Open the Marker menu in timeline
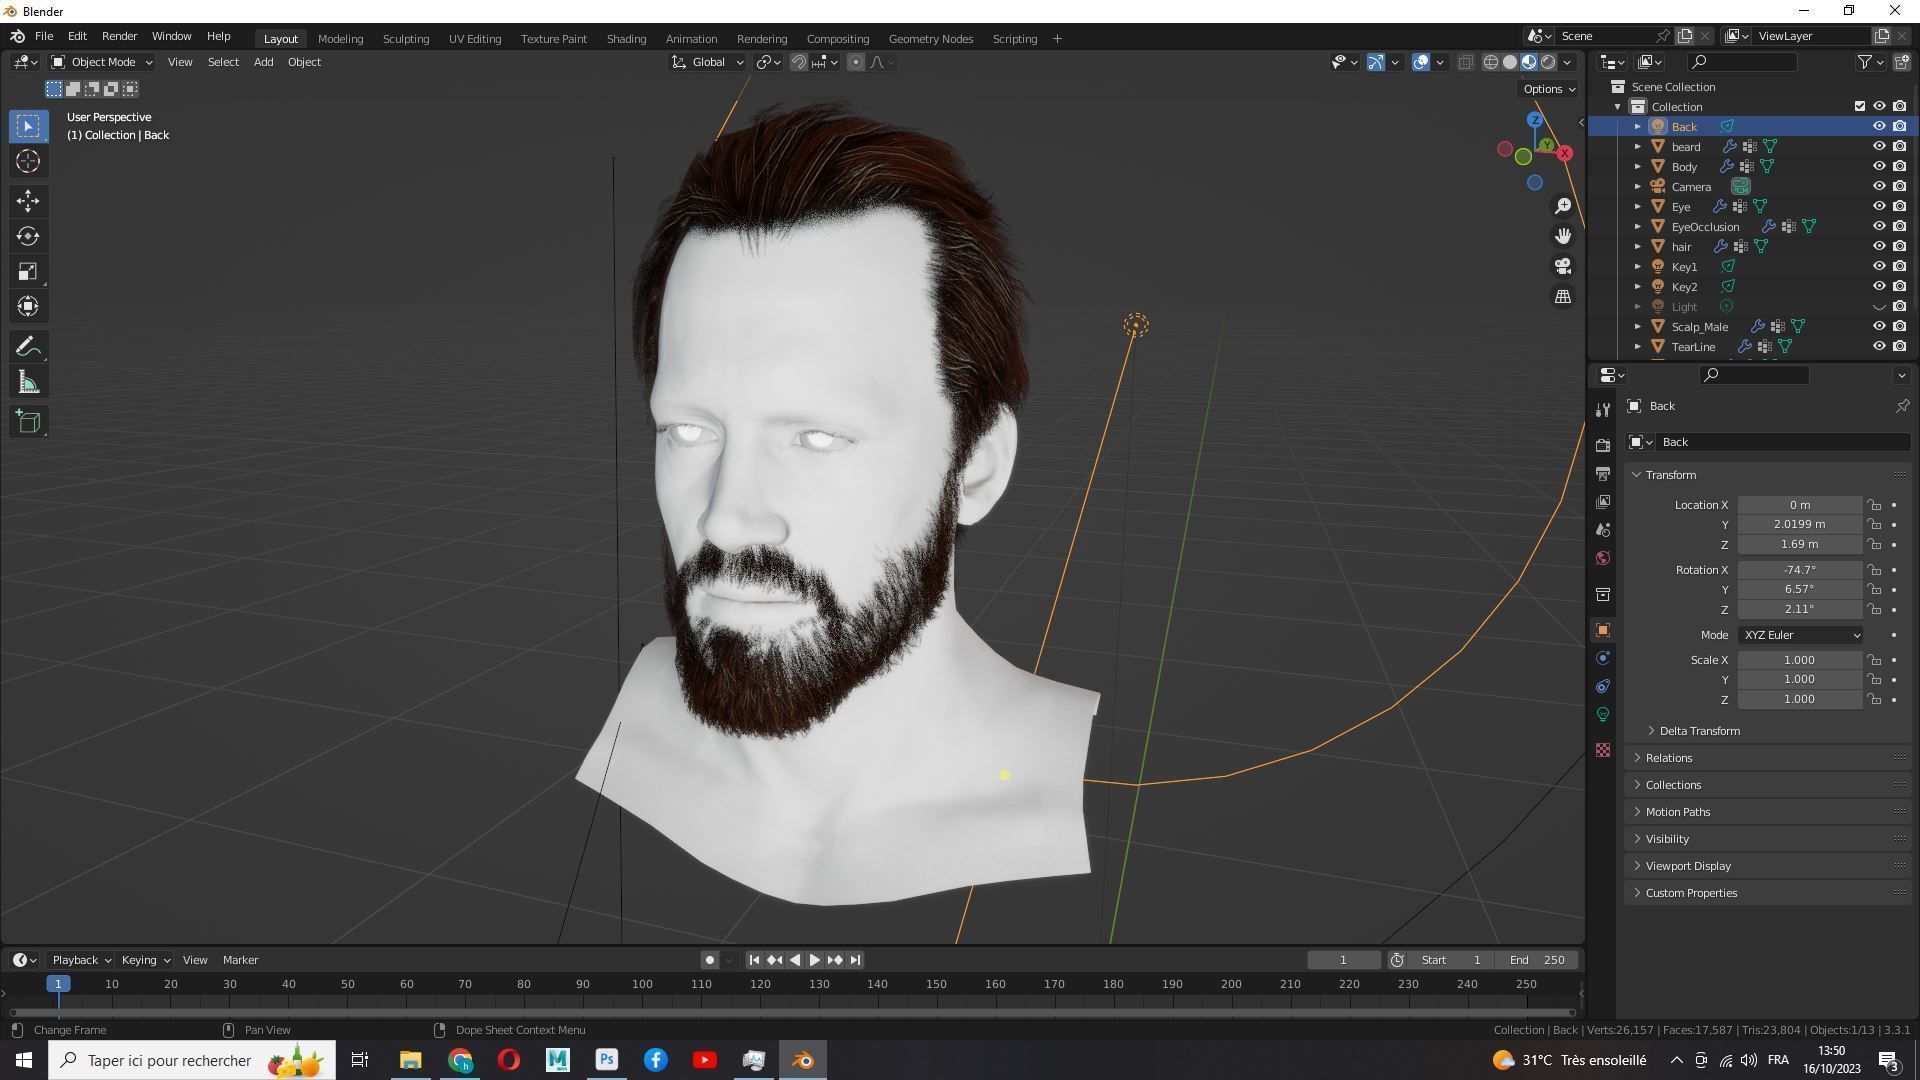Image resolution: width=1920 pixels, height=1080 pixels. 240,960
